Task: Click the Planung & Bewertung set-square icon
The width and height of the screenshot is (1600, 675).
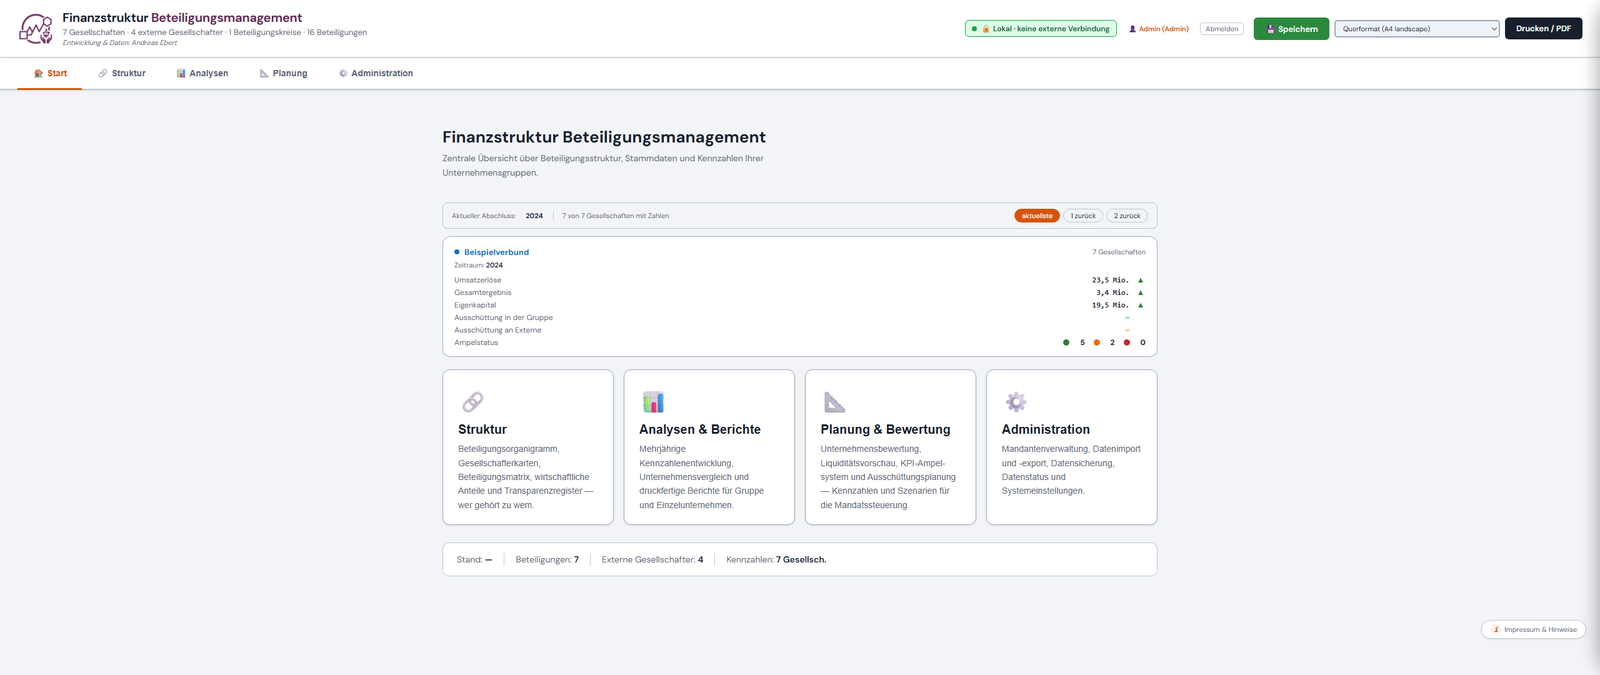Action: pyautogui.click(x=834, y=402)
